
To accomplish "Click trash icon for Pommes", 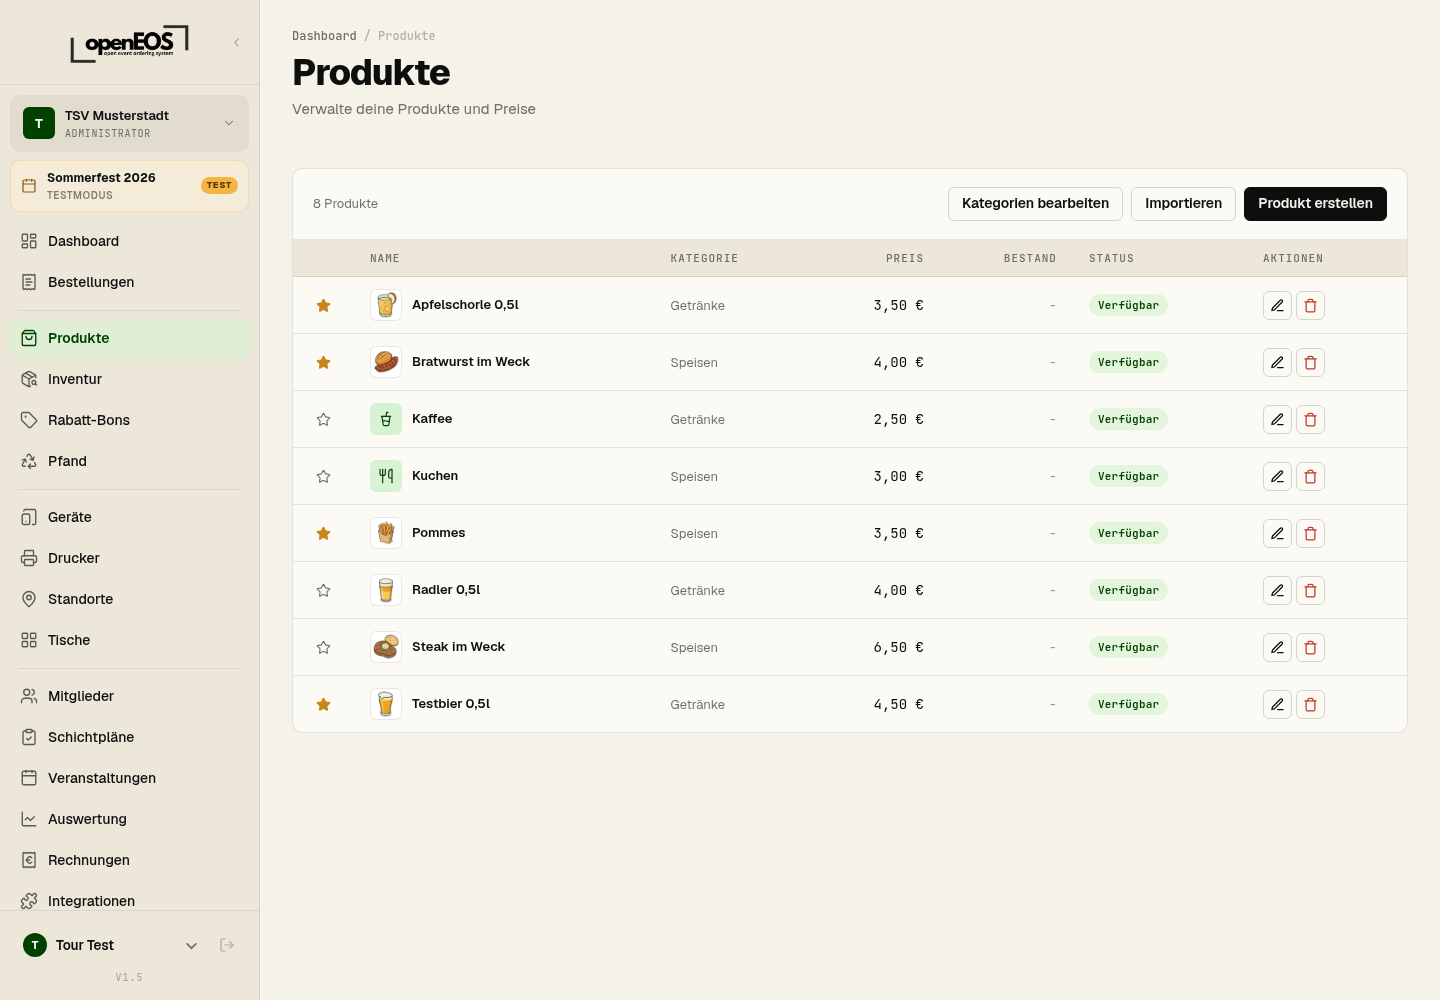I will click(1310, 533).
